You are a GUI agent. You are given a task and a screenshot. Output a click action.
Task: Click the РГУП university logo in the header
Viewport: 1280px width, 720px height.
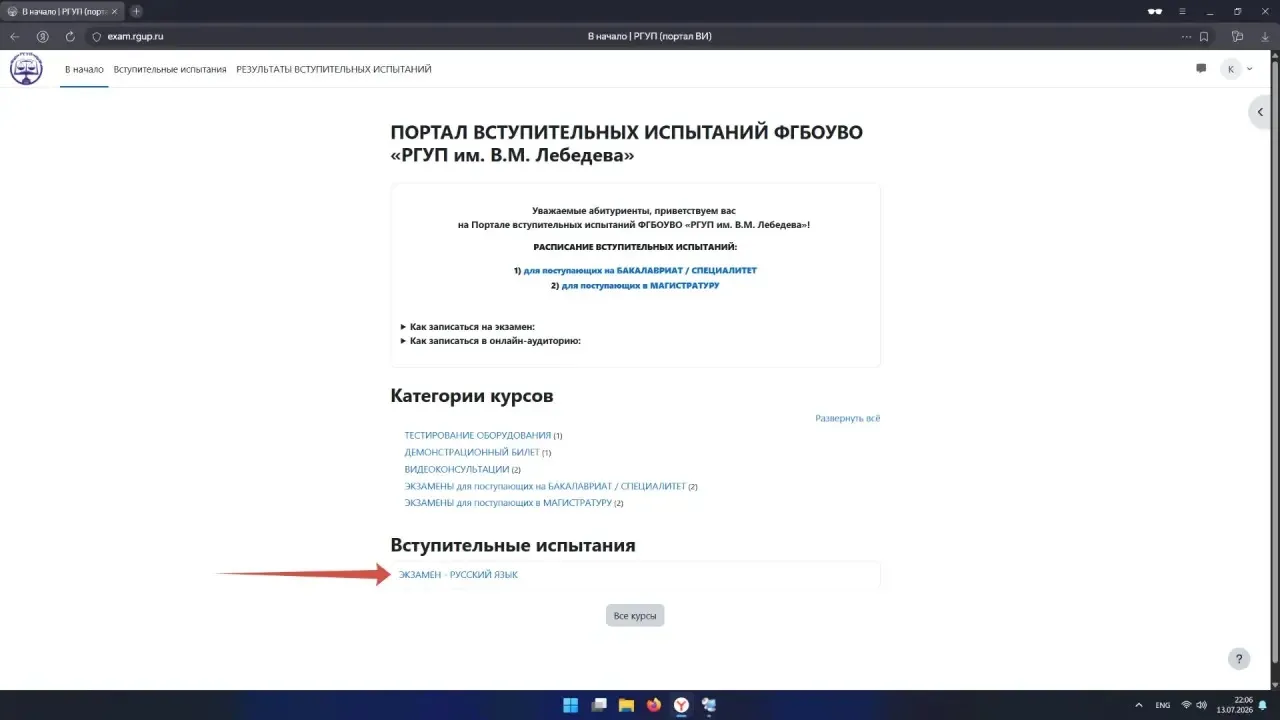[x=26, y=69]
